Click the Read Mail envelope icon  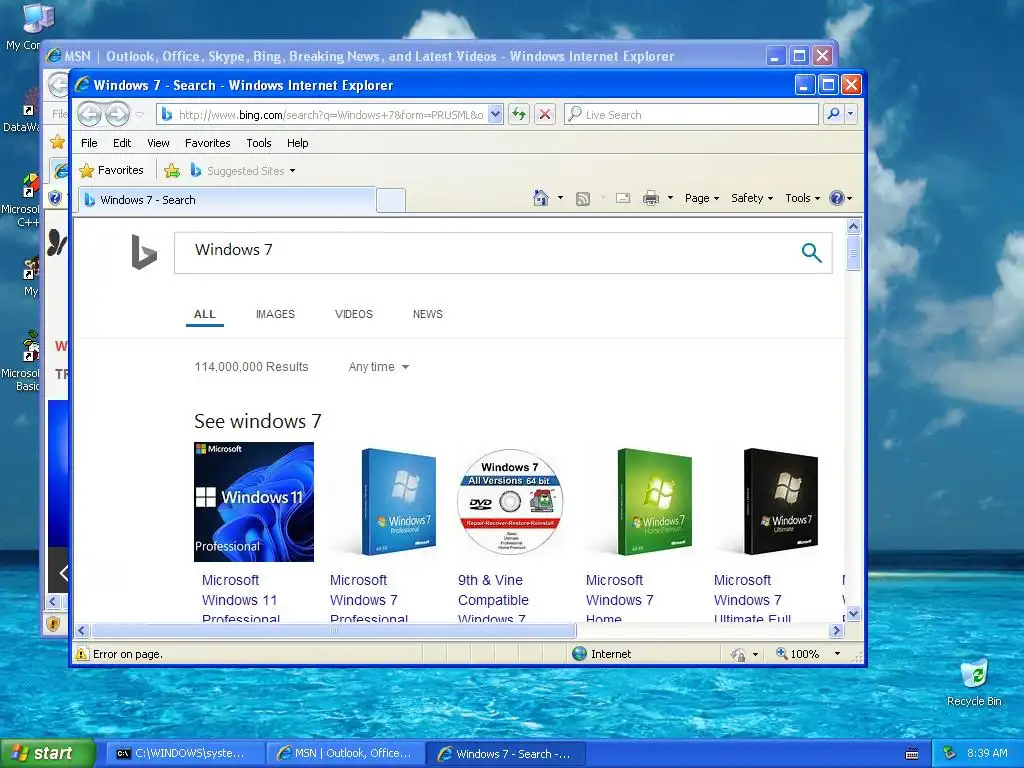point(623,198)
